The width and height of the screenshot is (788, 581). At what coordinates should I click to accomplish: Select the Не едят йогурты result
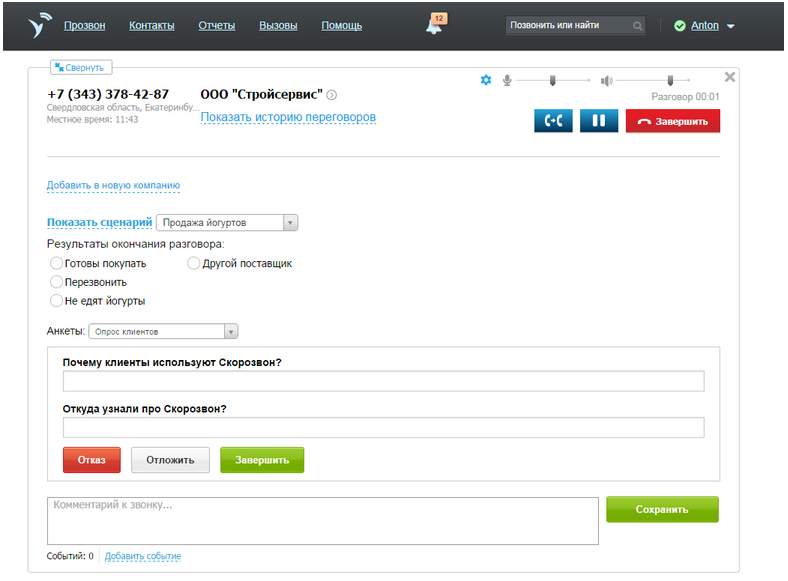pyautogui.click(x=56, y=301)
